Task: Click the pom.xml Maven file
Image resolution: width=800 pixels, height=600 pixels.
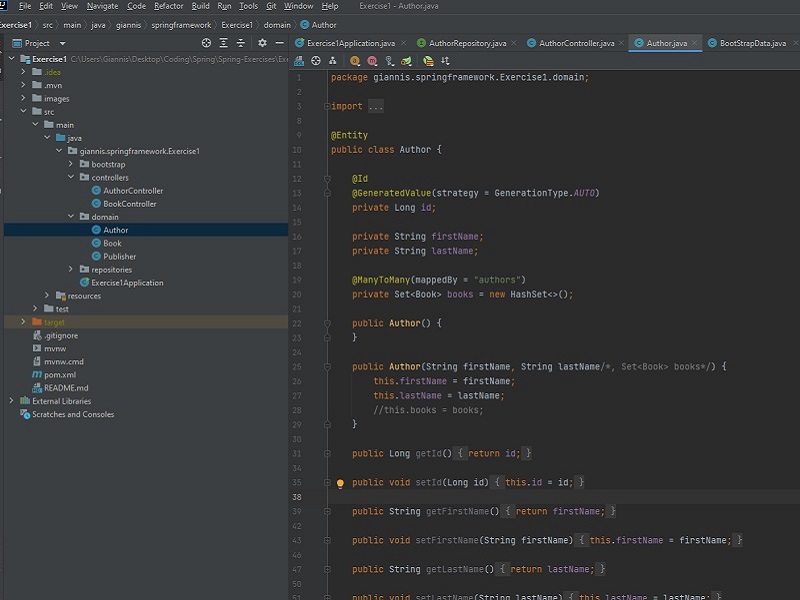Action: click(x=60, y=375)
